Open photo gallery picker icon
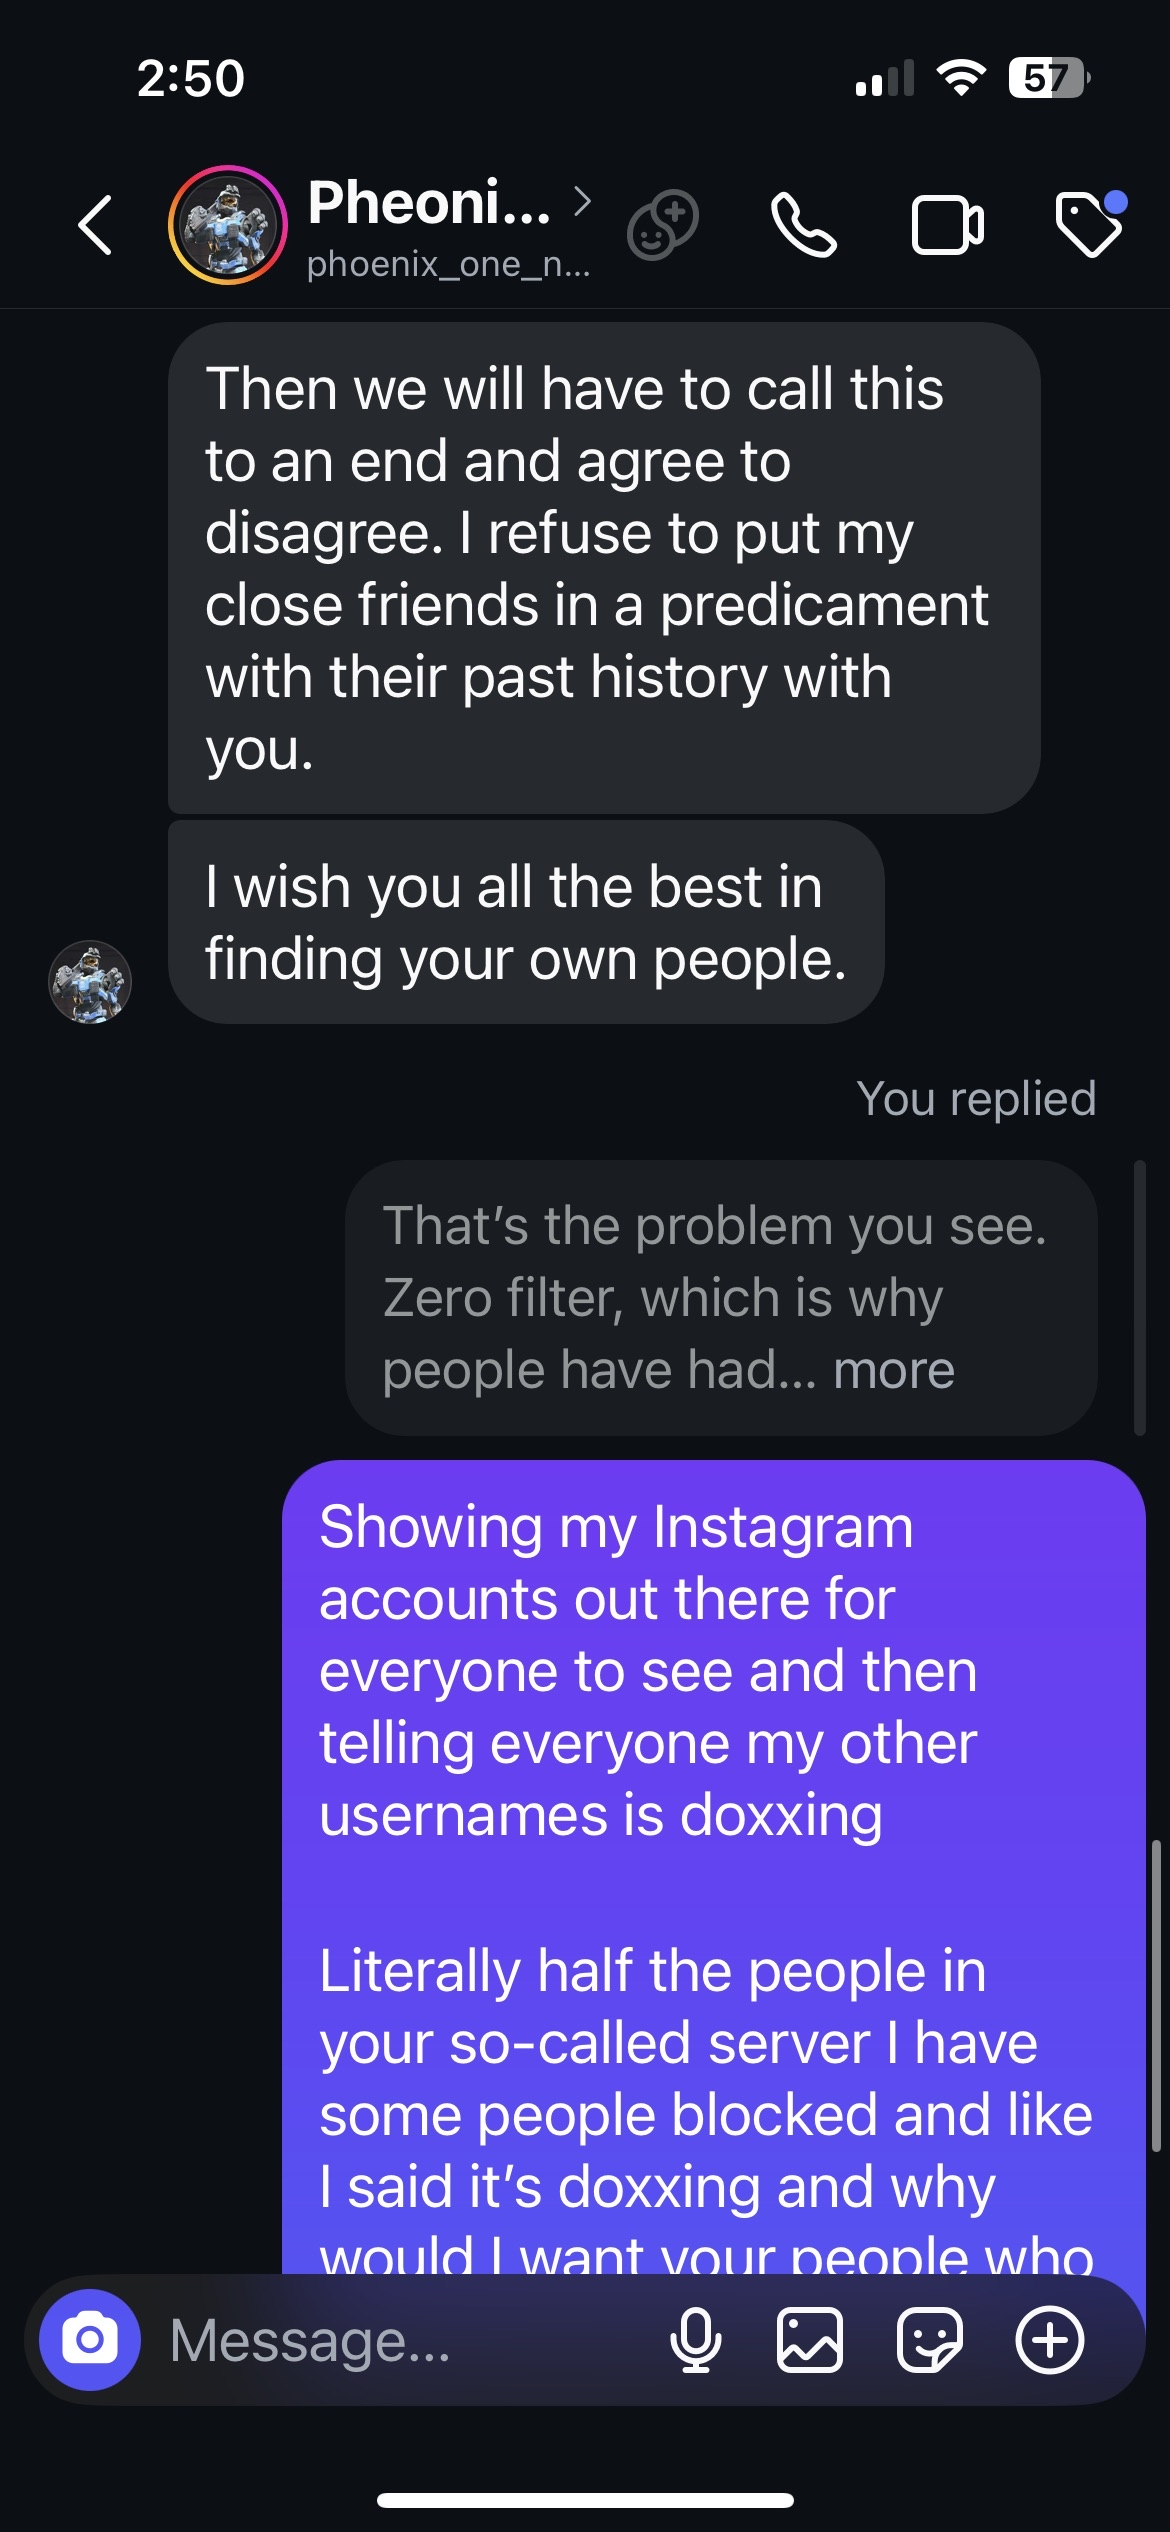The height and width of the screenshot is (2532, 1170). point(809,2340)
